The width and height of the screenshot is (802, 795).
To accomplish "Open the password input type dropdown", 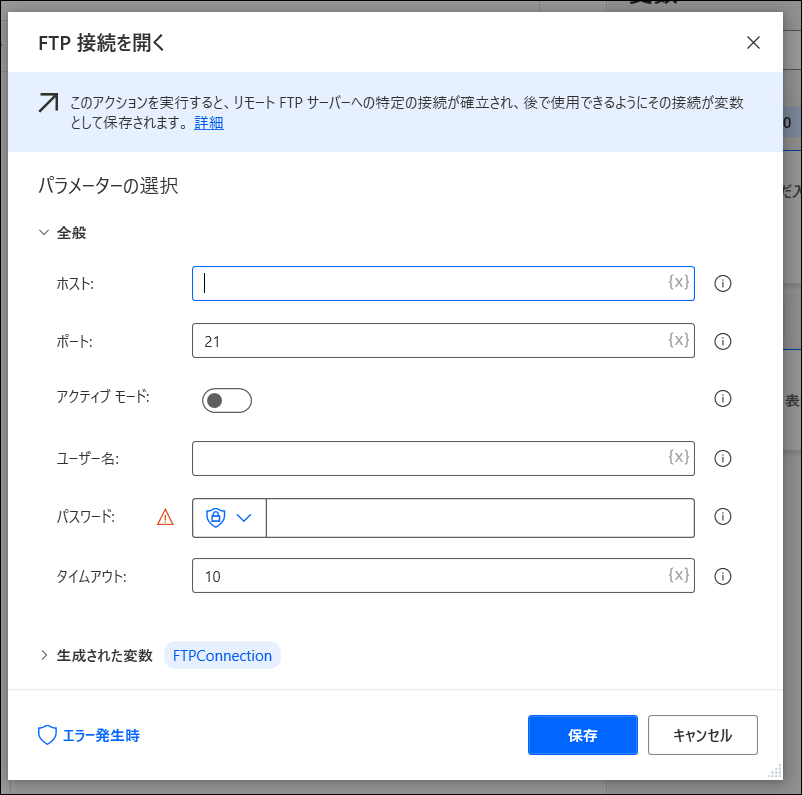I will (x=229, y=518).
